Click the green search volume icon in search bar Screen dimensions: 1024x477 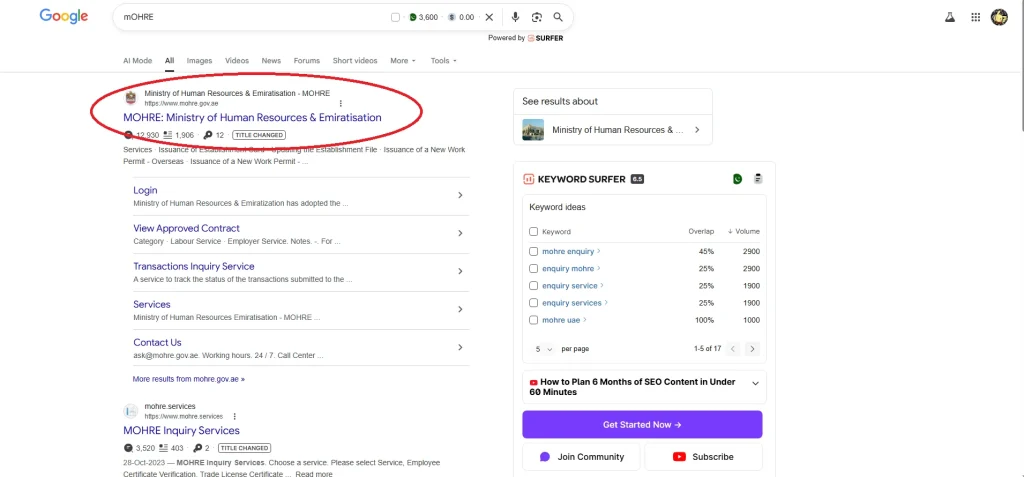[x=413, y=17]
